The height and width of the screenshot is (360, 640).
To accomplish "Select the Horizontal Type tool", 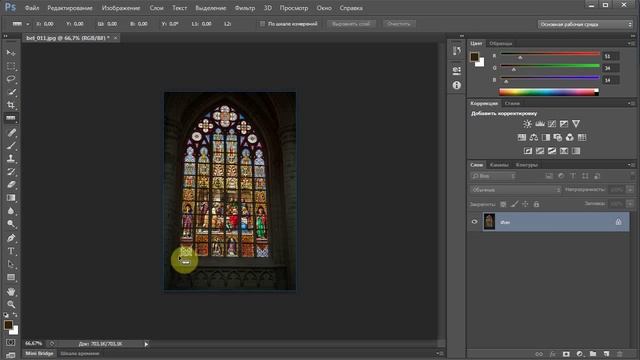I will point(11,251).
